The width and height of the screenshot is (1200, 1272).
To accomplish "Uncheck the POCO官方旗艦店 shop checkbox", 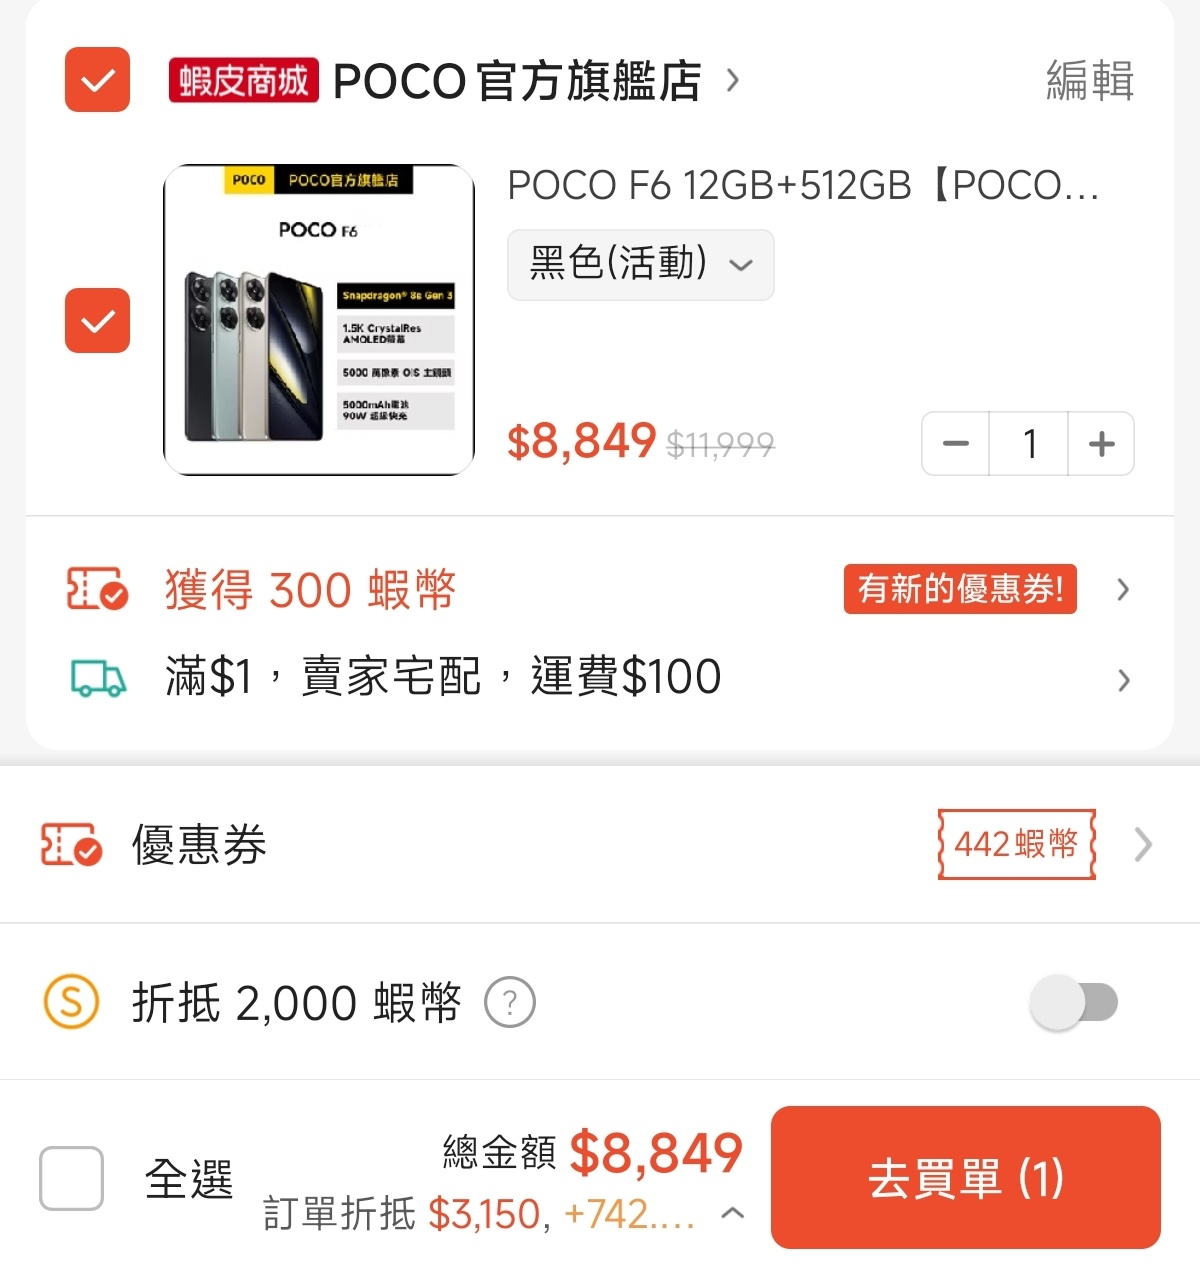I will (x=98, y=80).
